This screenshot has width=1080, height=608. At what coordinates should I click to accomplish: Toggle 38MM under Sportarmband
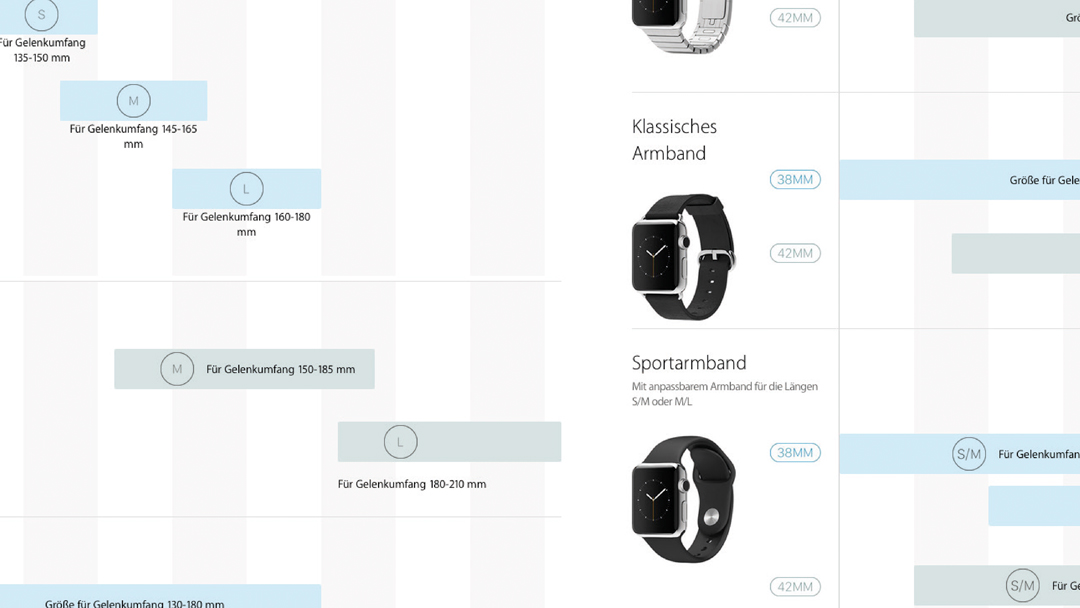pyautogui.click(x=795, y=452)
